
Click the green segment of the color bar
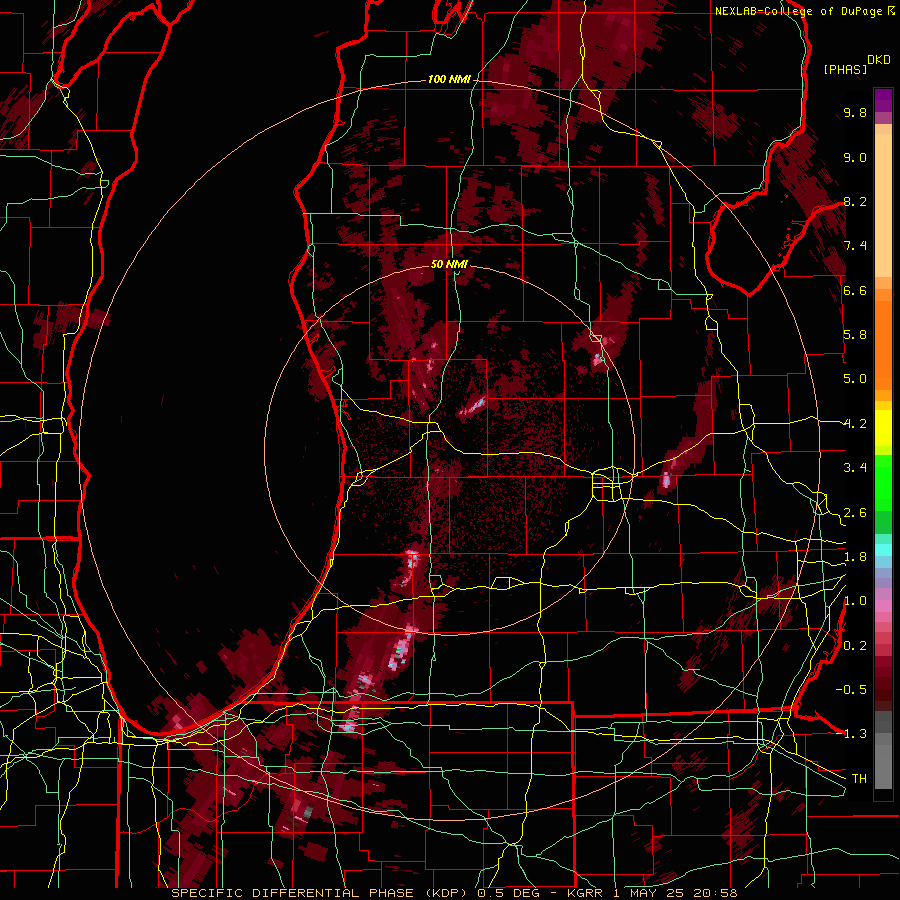pyautogui.click(x=883, y=484)
